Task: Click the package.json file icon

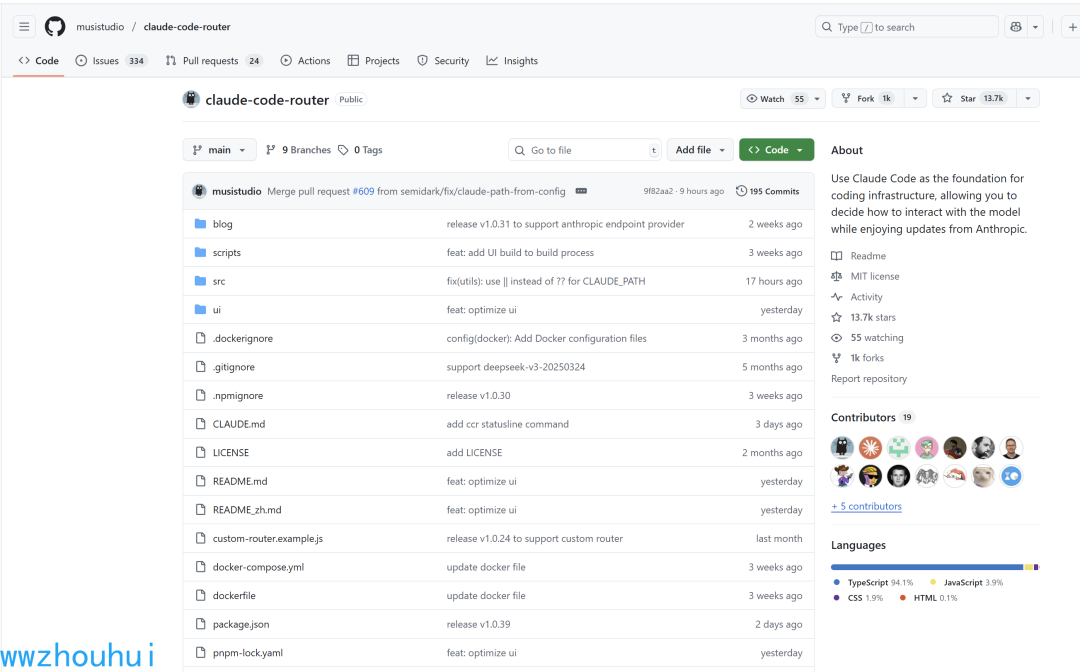Action: click(200, 624)
